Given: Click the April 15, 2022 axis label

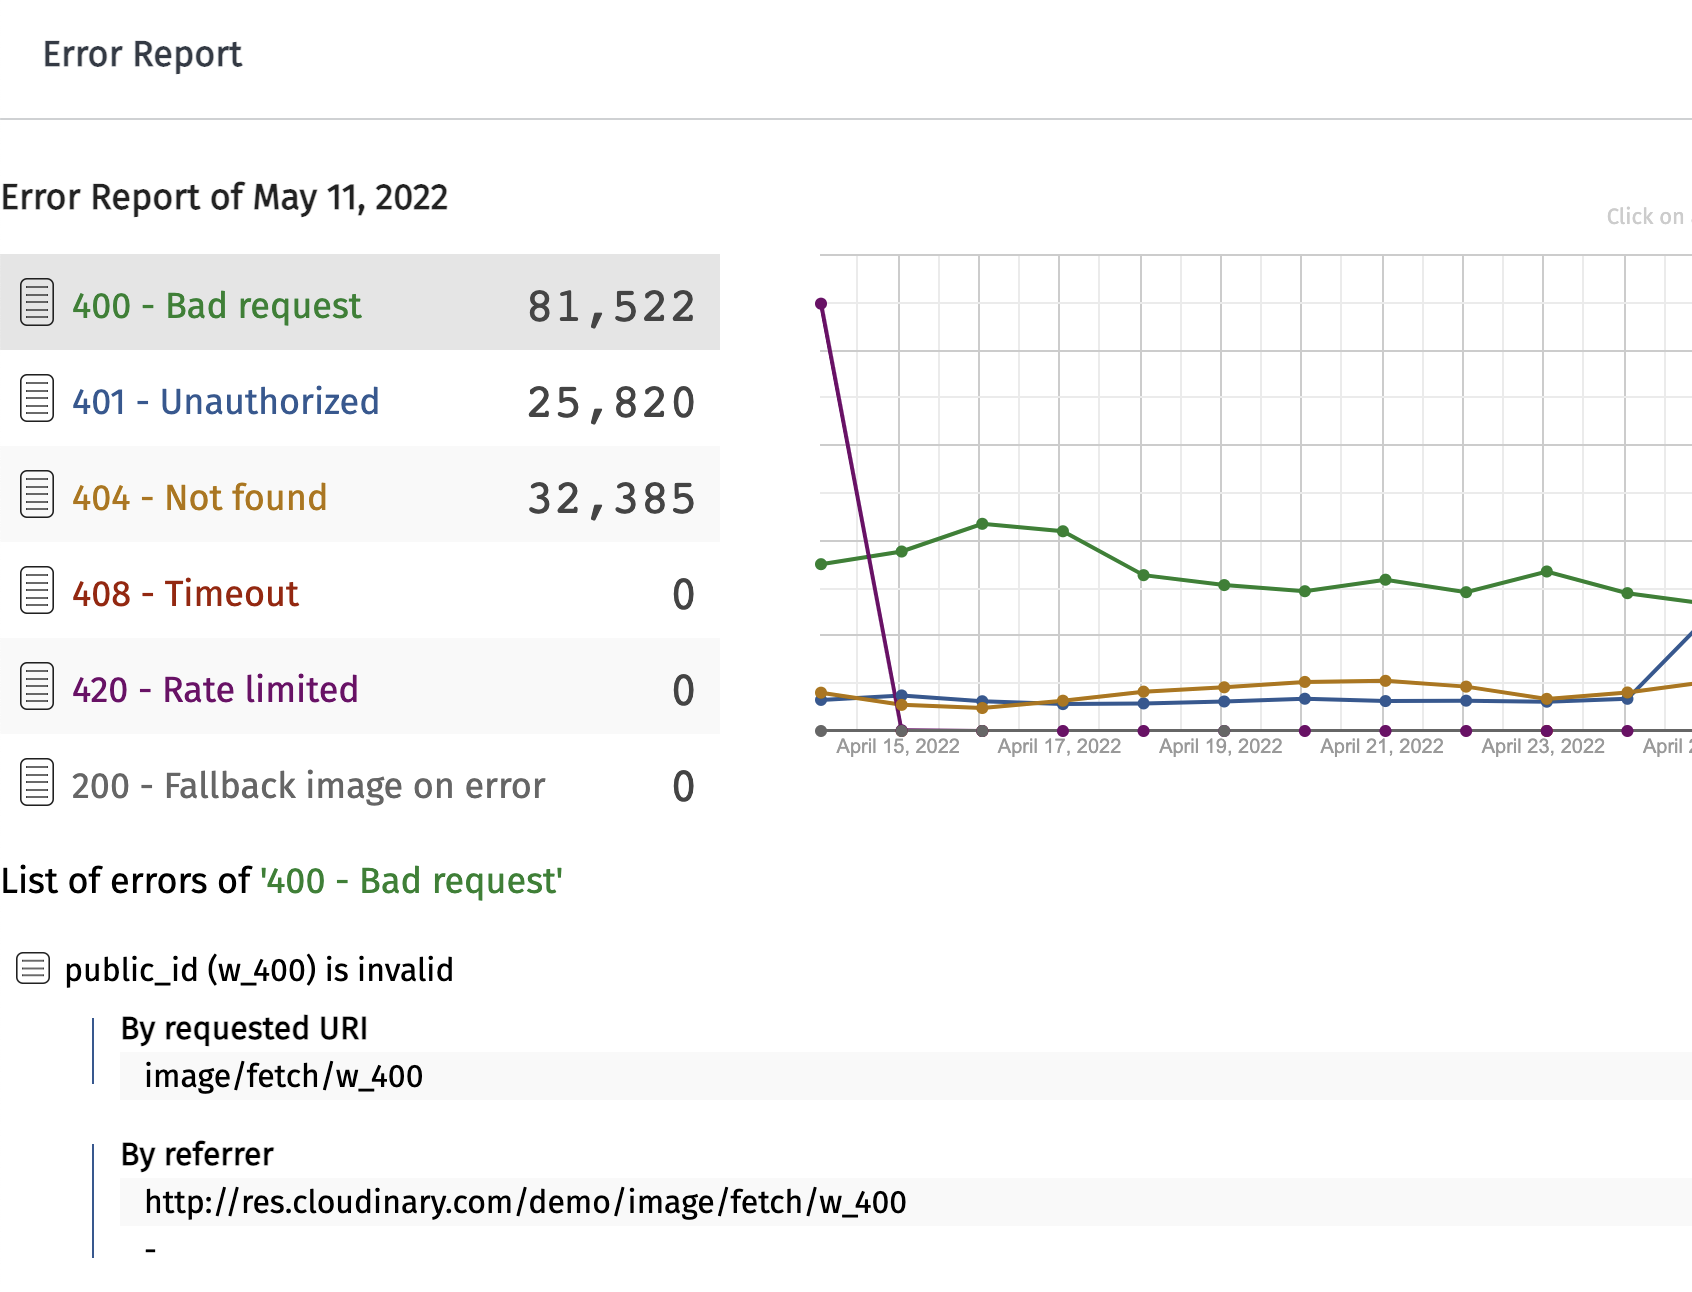Looking at the screenshot, I should (x=898, y=746).
